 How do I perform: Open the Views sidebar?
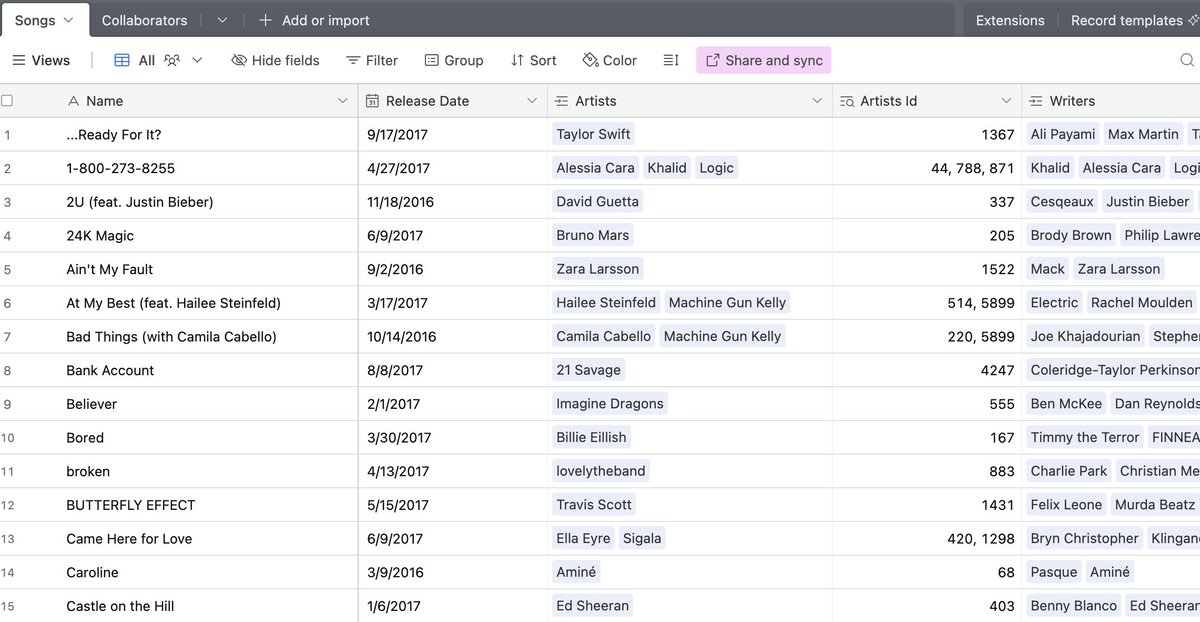[41, 60]
